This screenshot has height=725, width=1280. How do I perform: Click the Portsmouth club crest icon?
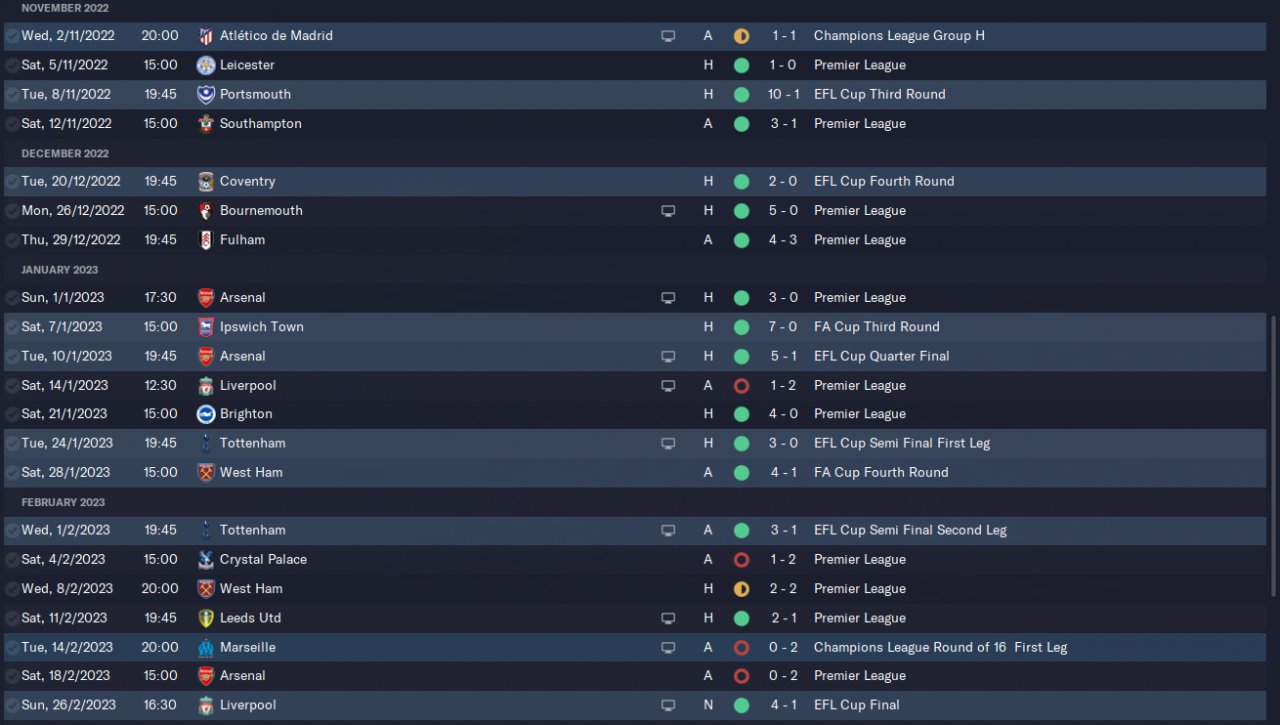[x=206, y=94]
